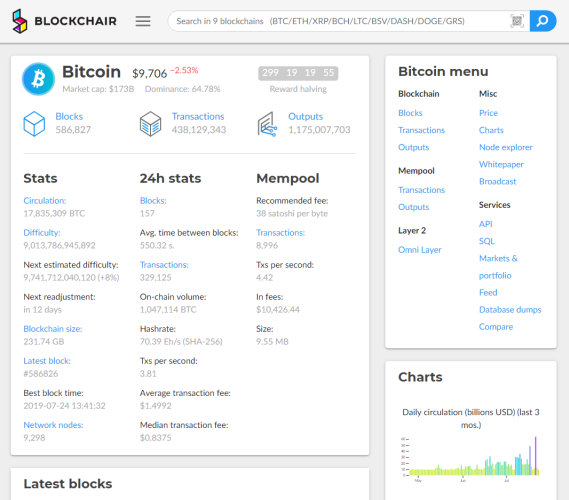Open Feed under Services

tap(488, 292)
